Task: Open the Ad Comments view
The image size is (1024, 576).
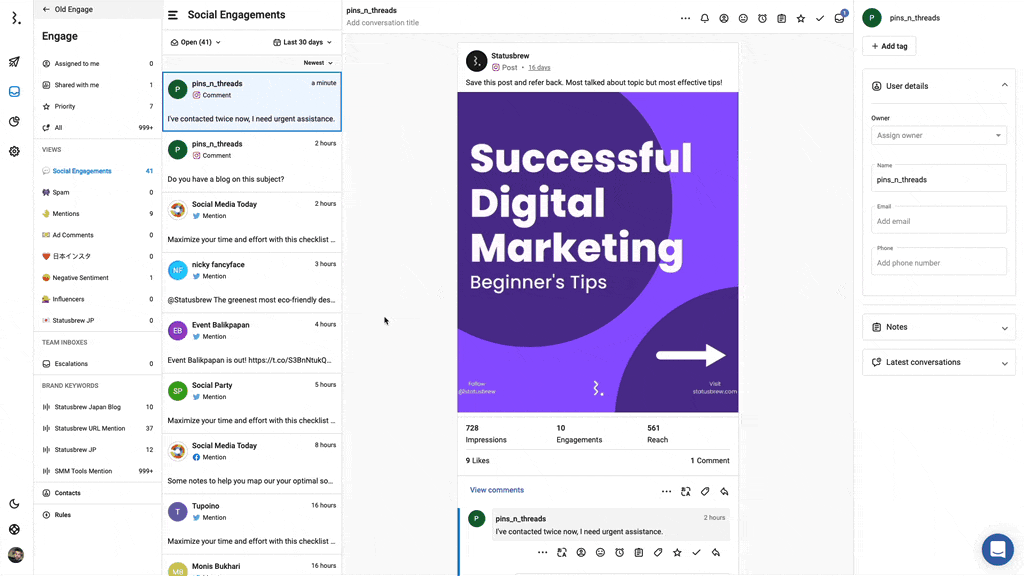Action: coord(97,235)
